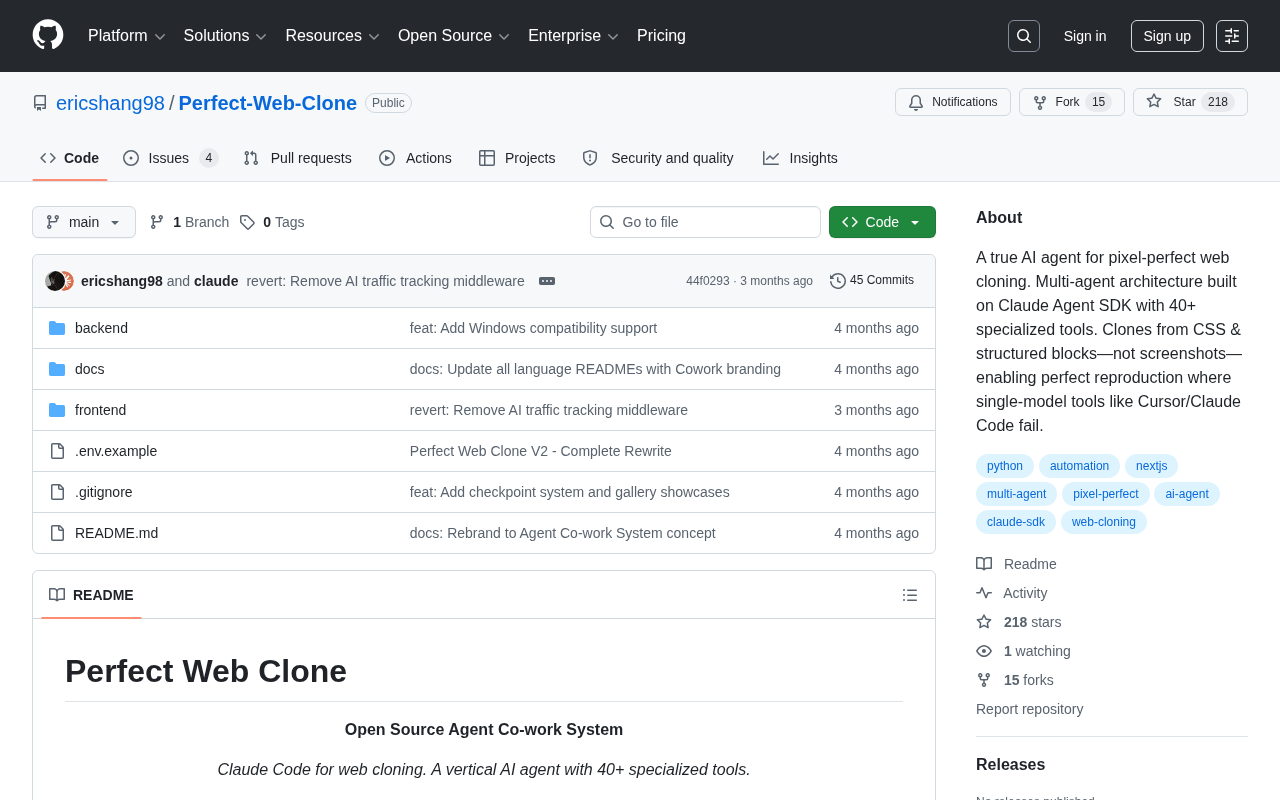The image size is (1280, 800).
Task: Go to the GitHub homepage logo
Action: click(x=48, y=35)
